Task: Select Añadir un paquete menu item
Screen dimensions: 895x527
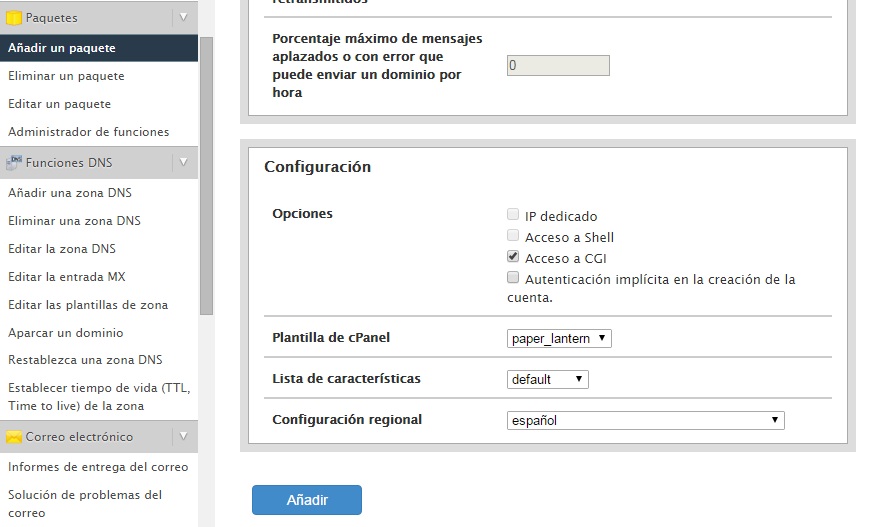Action: click(x=99, y=48)
